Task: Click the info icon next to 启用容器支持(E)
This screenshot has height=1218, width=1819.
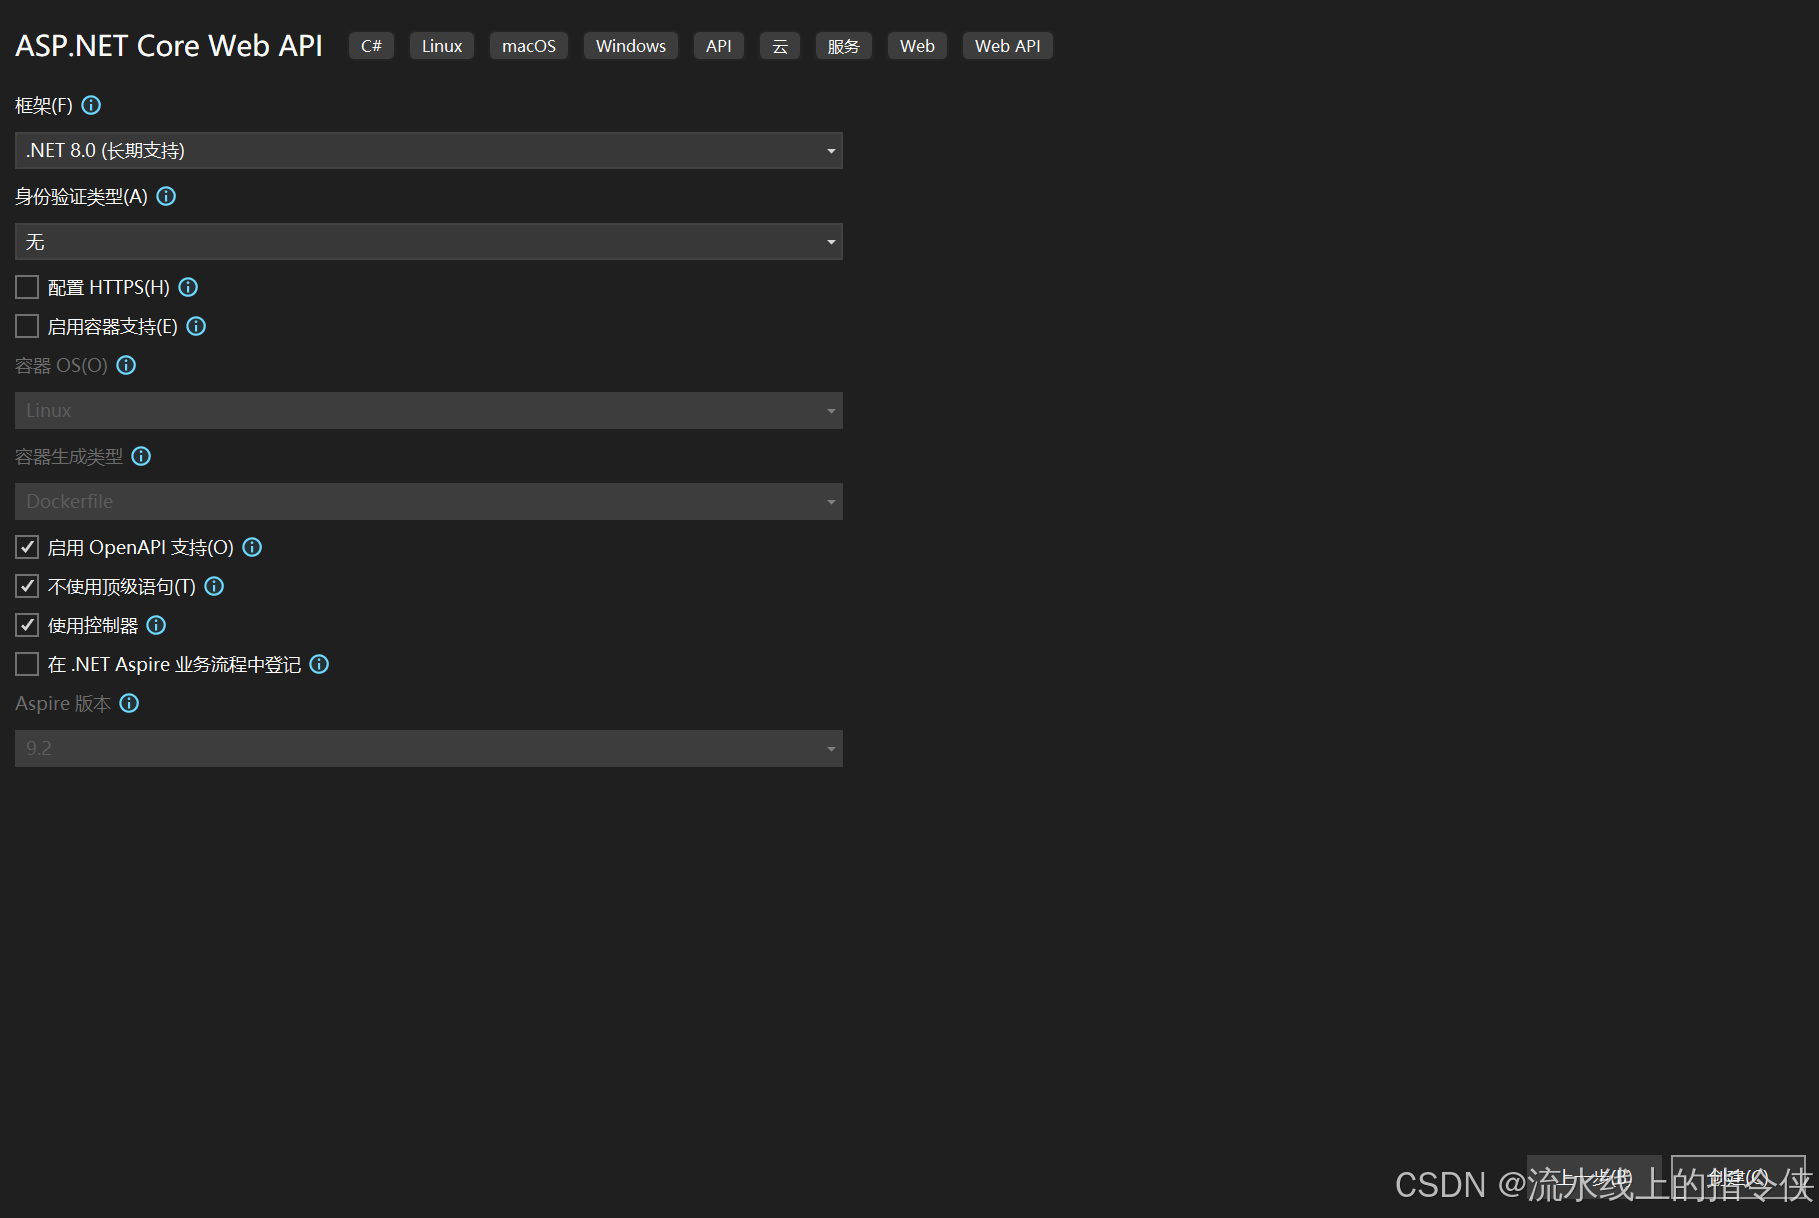Action: point(196,326)
